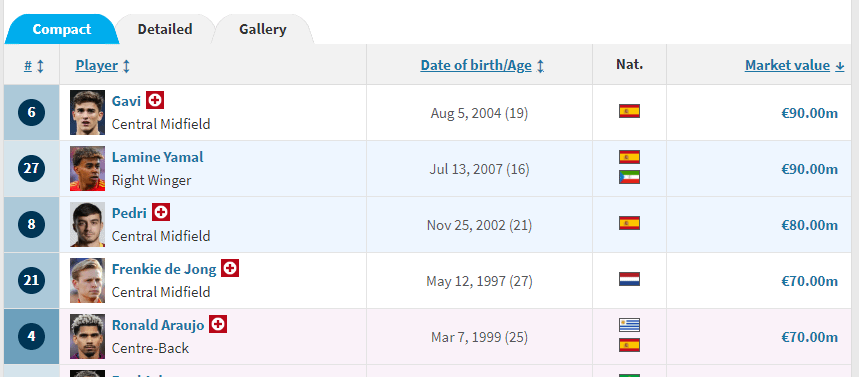This screenshot has height=377, width=859.
Task: Click Ronald Araujo's portrait thumbnail
Action: (x=88, y=336)
